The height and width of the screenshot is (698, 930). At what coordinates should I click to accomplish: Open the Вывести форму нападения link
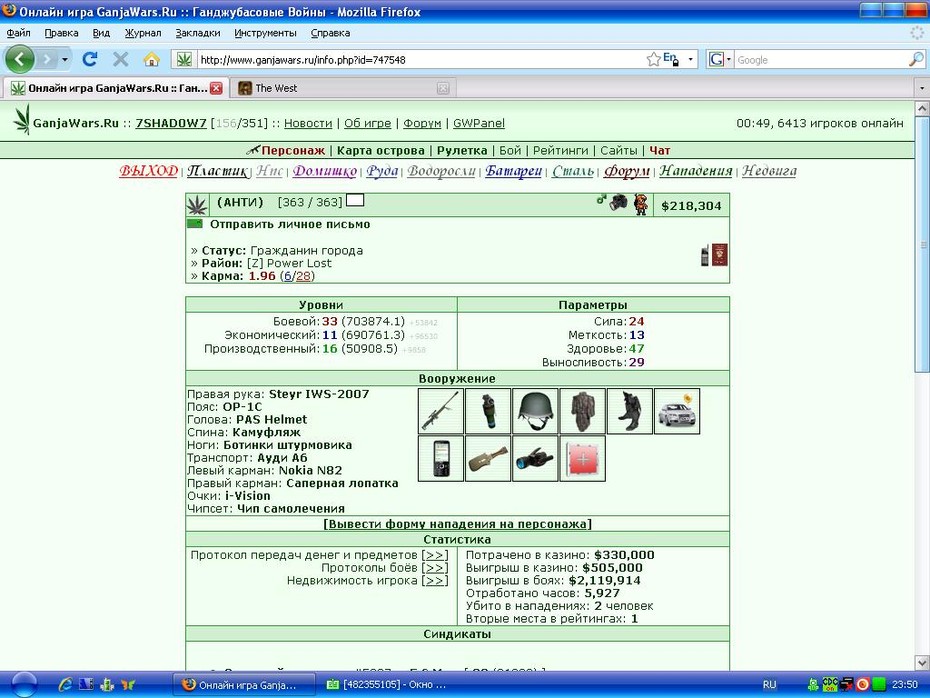[457, 524]
